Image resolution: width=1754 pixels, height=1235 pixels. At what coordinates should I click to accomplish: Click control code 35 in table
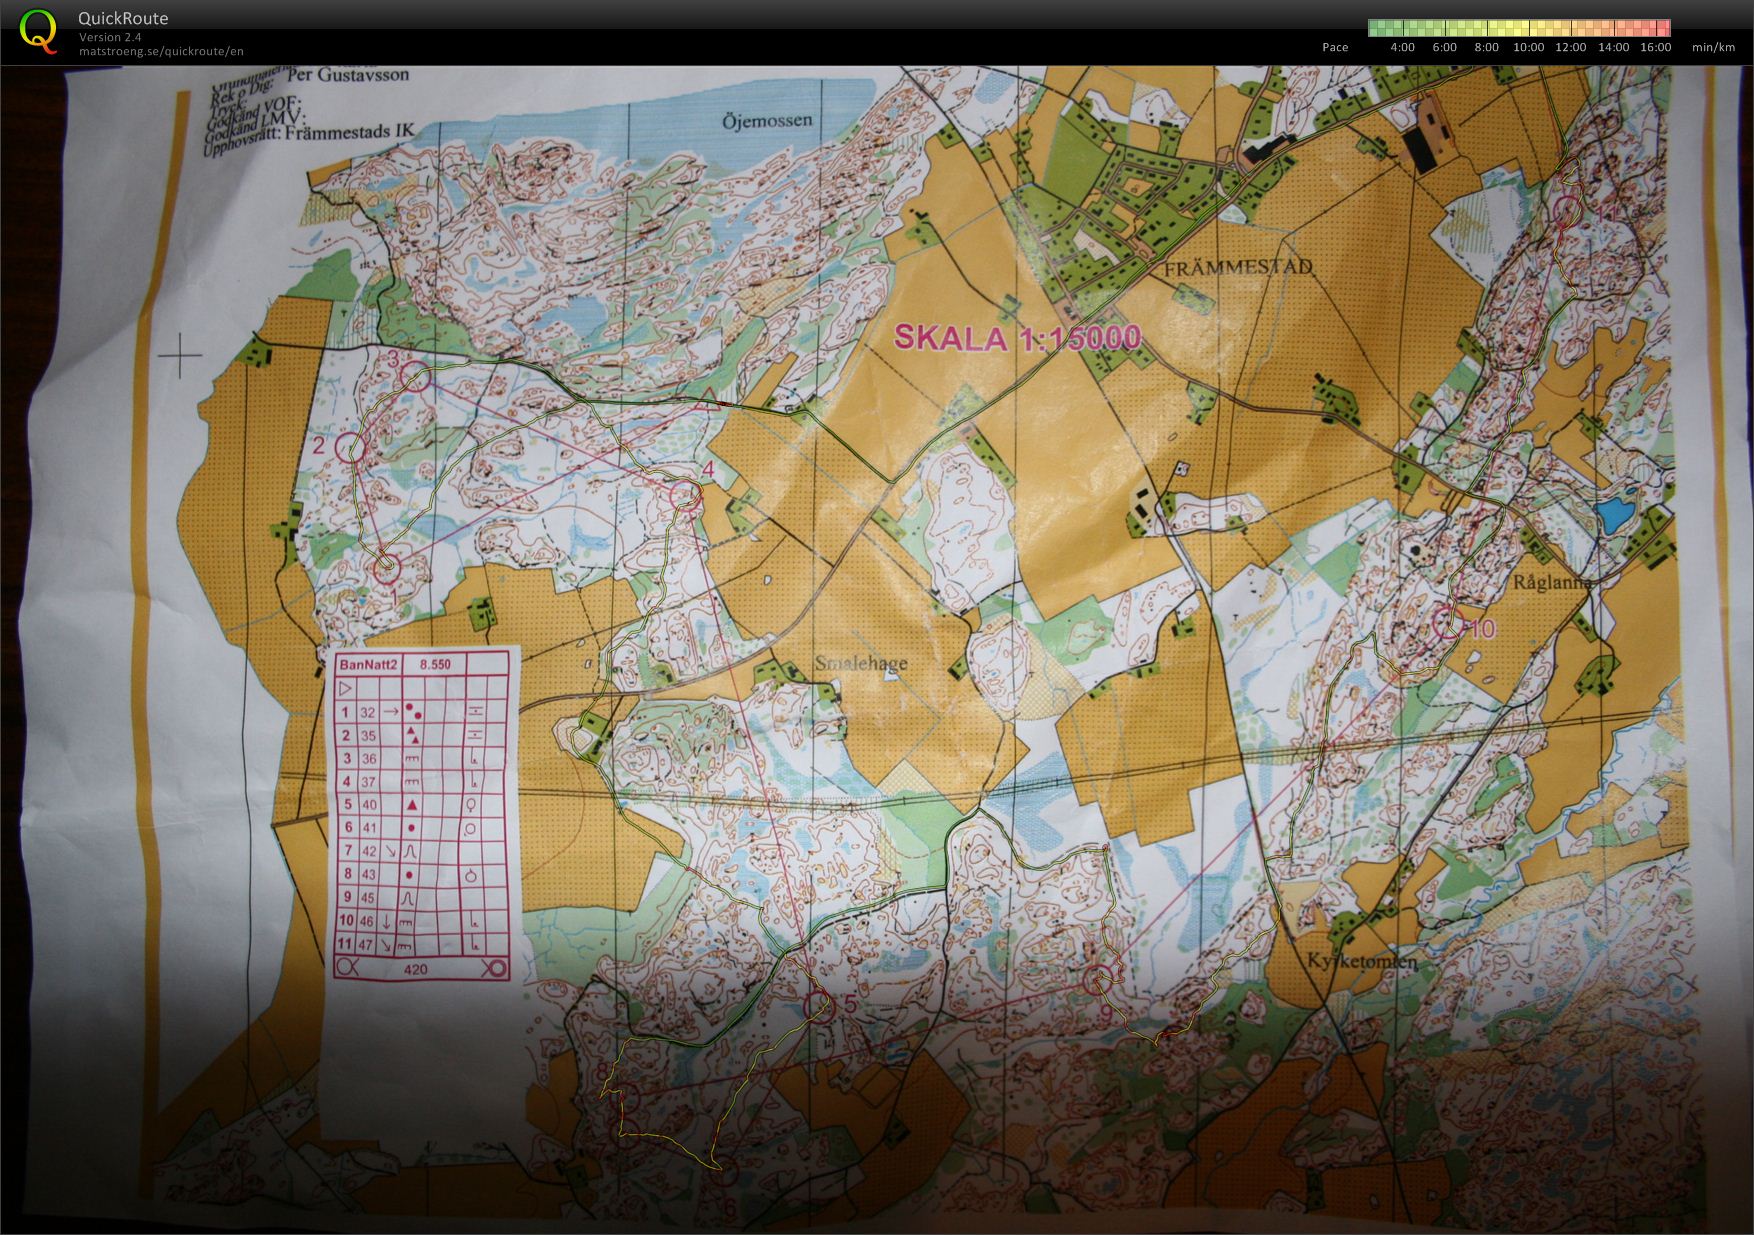click(368, 735)
